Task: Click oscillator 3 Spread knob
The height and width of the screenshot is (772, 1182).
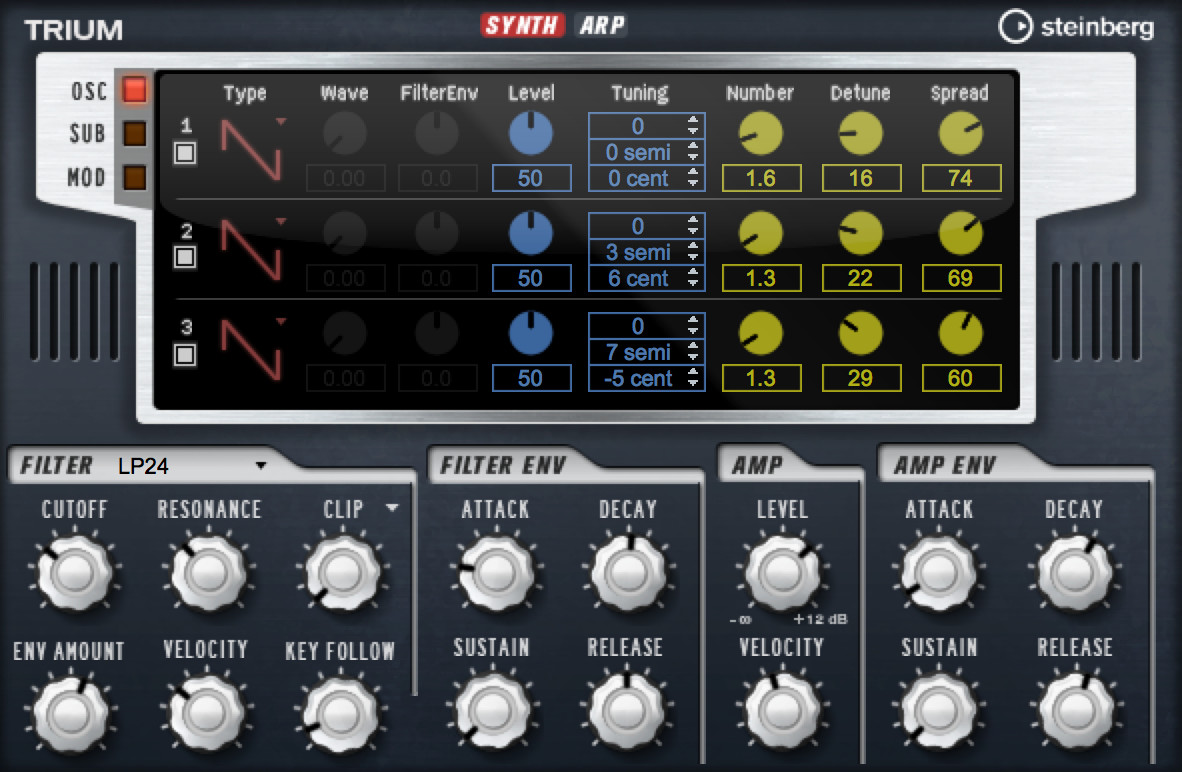Action: coord(960,333)
